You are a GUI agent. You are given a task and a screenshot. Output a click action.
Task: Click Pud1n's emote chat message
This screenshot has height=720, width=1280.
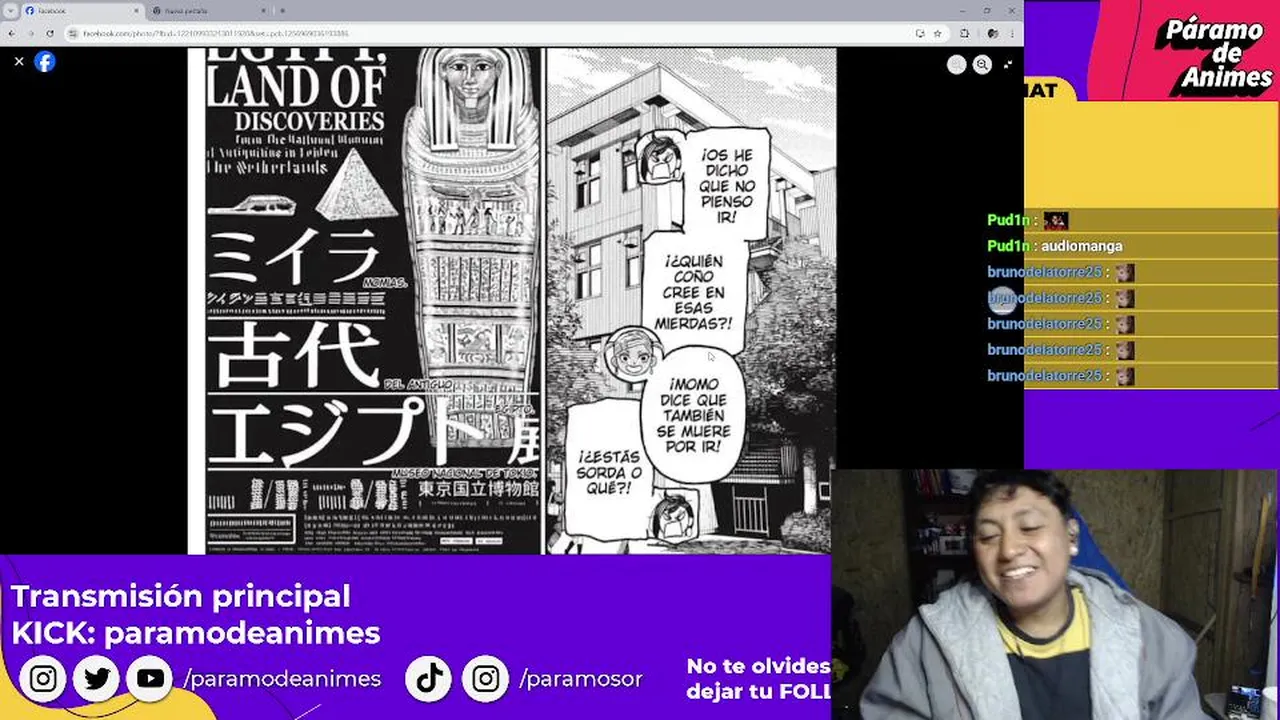pos(1028,220)
